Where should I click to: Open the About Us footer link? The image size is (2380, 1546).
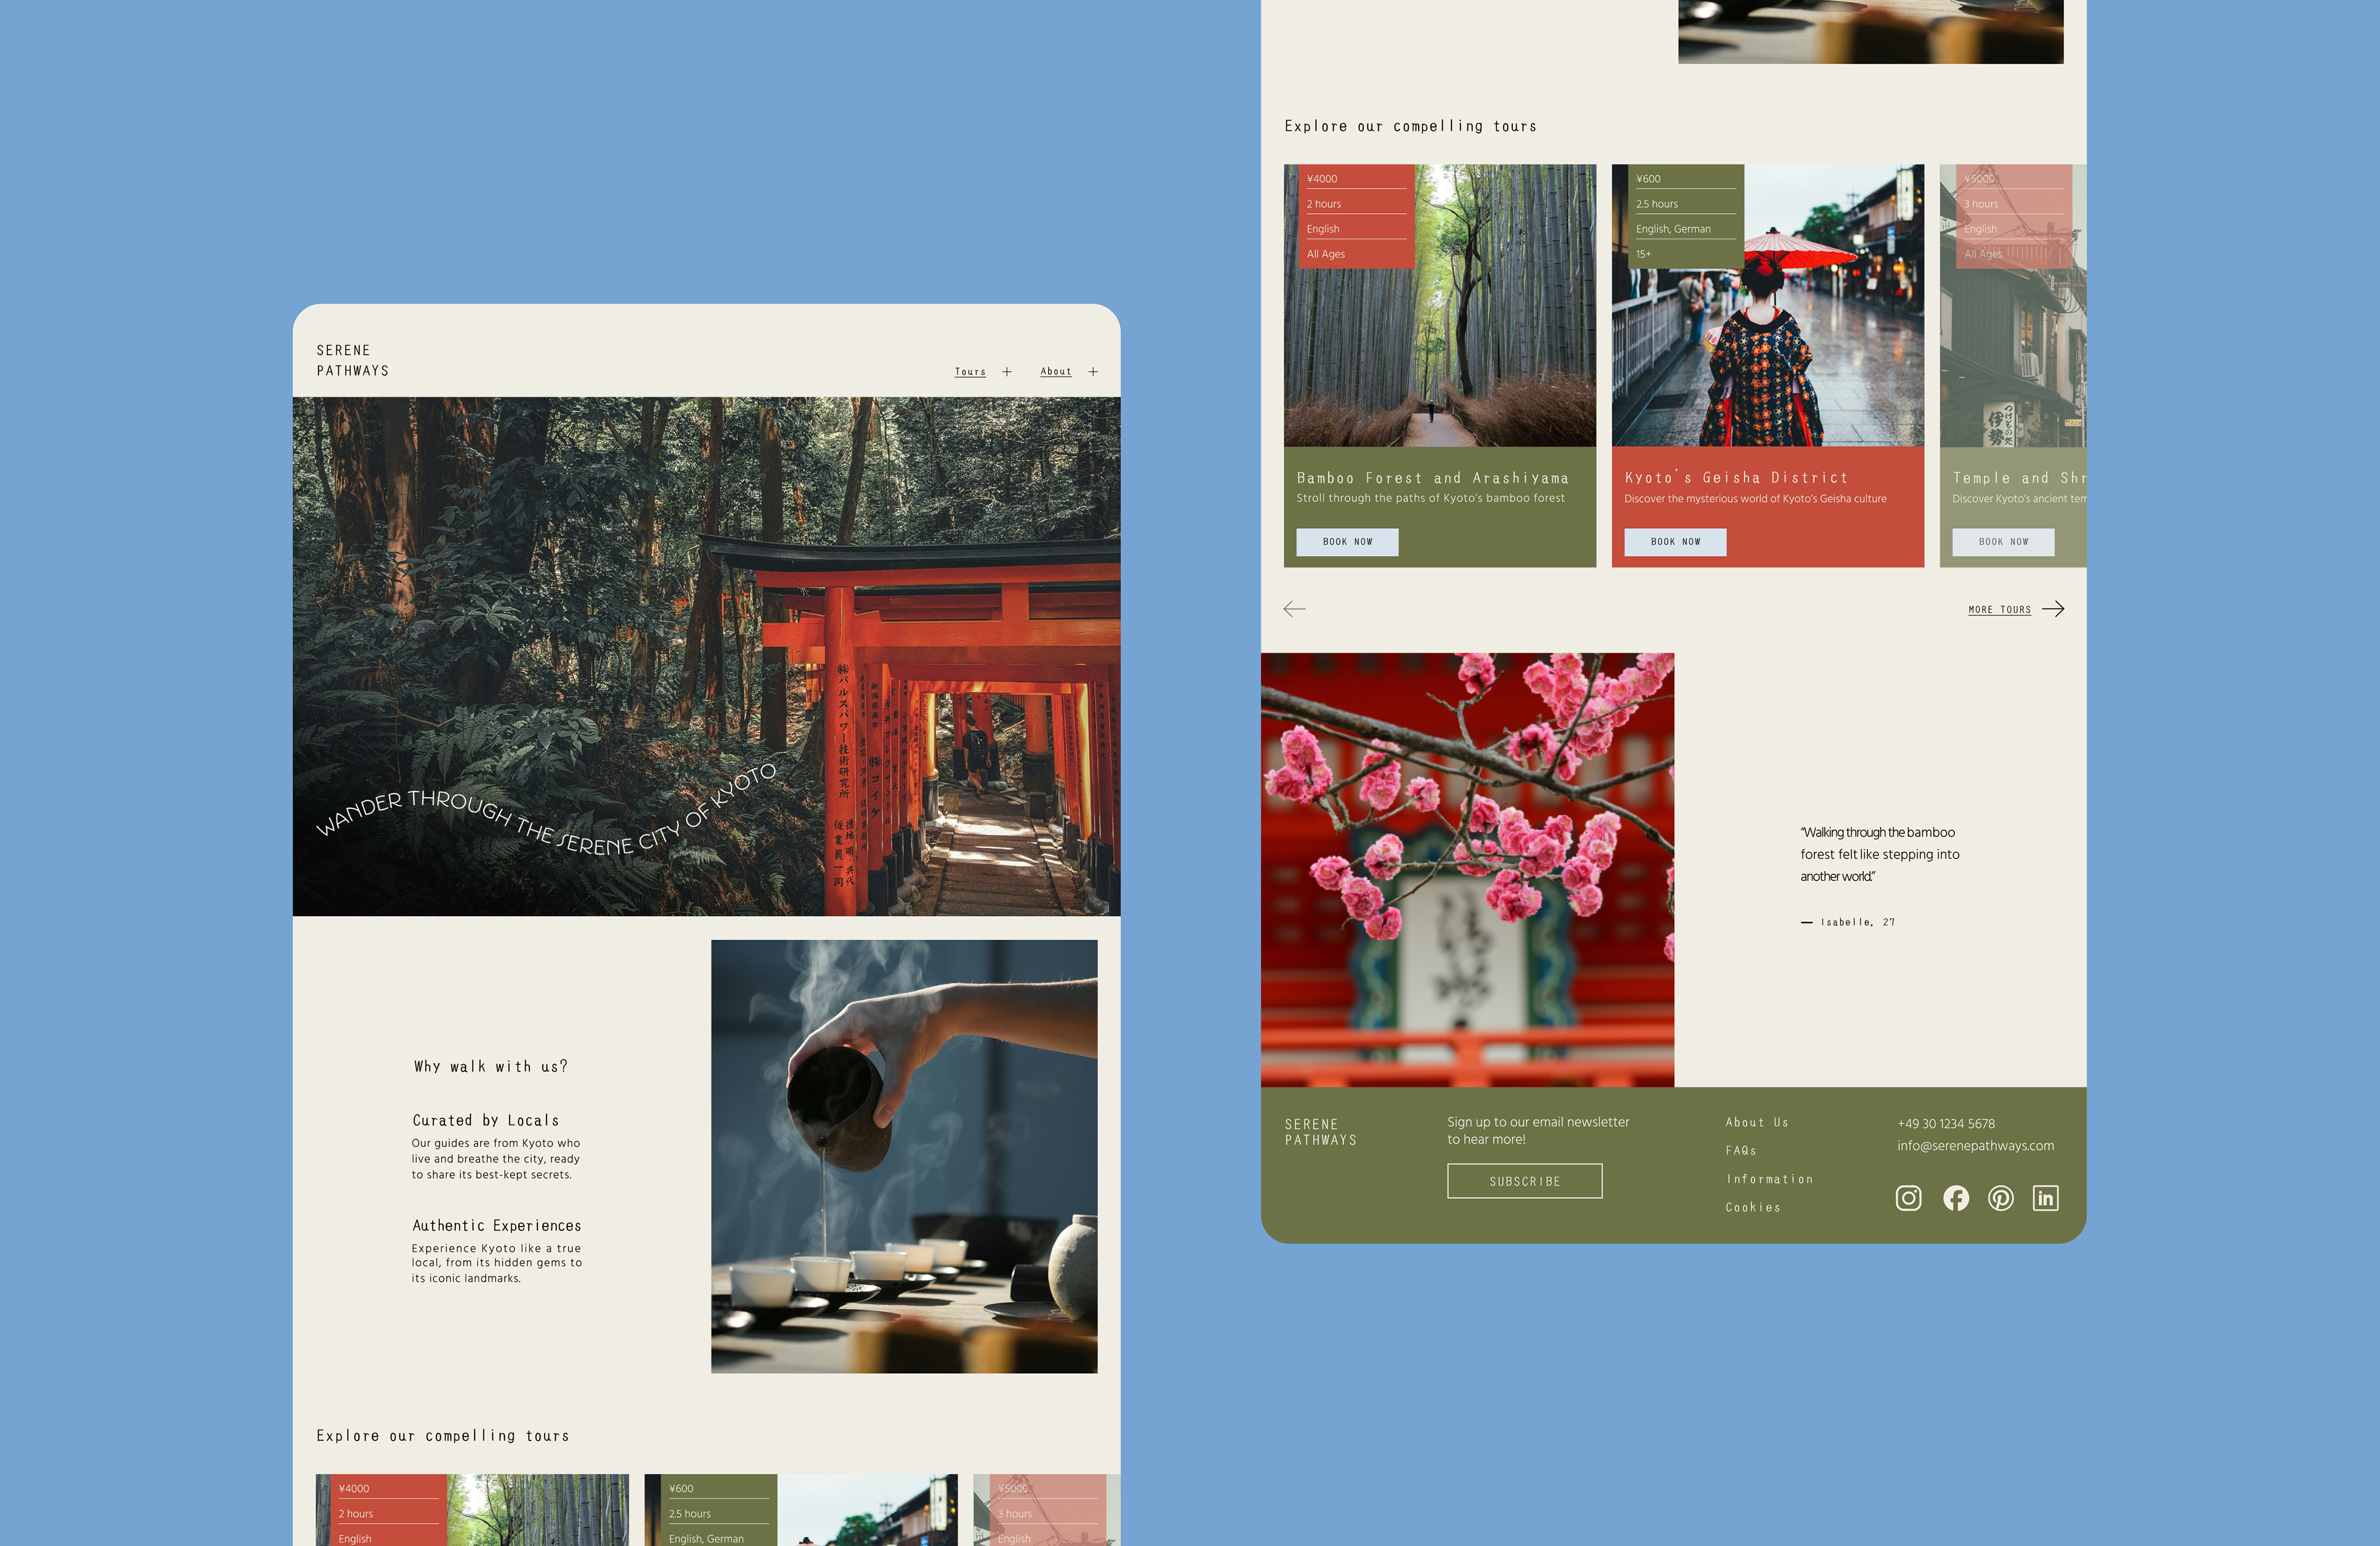click(1756, 1123)
